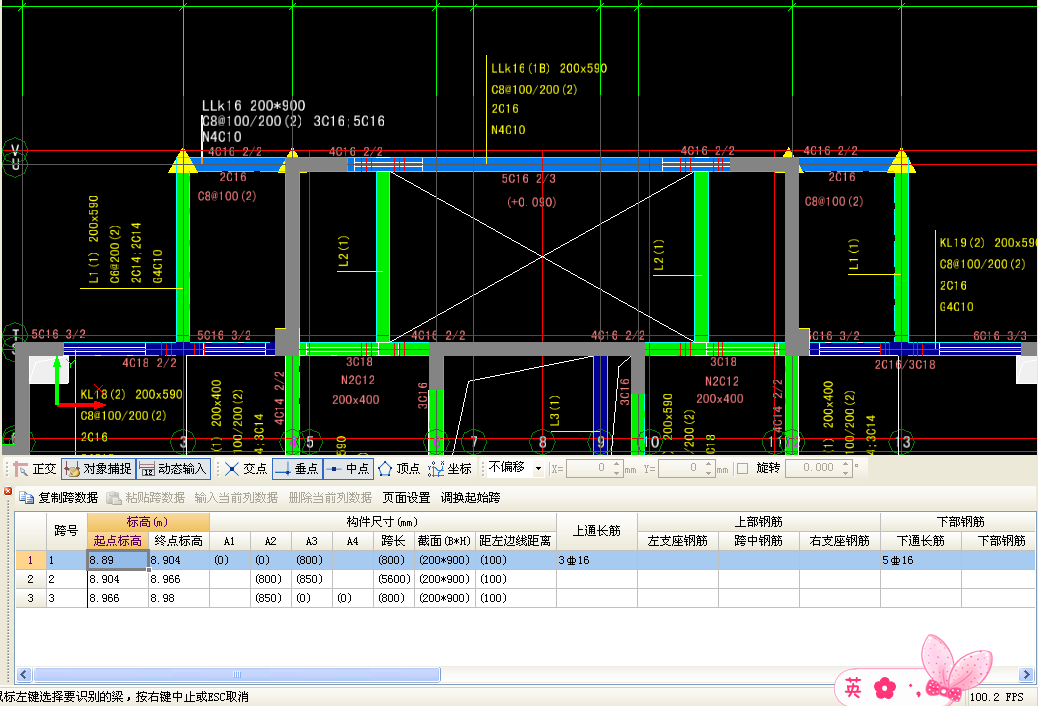1038x706 pixels.
Task: Select upper rebar cell 3⌀16
Action: [596, 560]
